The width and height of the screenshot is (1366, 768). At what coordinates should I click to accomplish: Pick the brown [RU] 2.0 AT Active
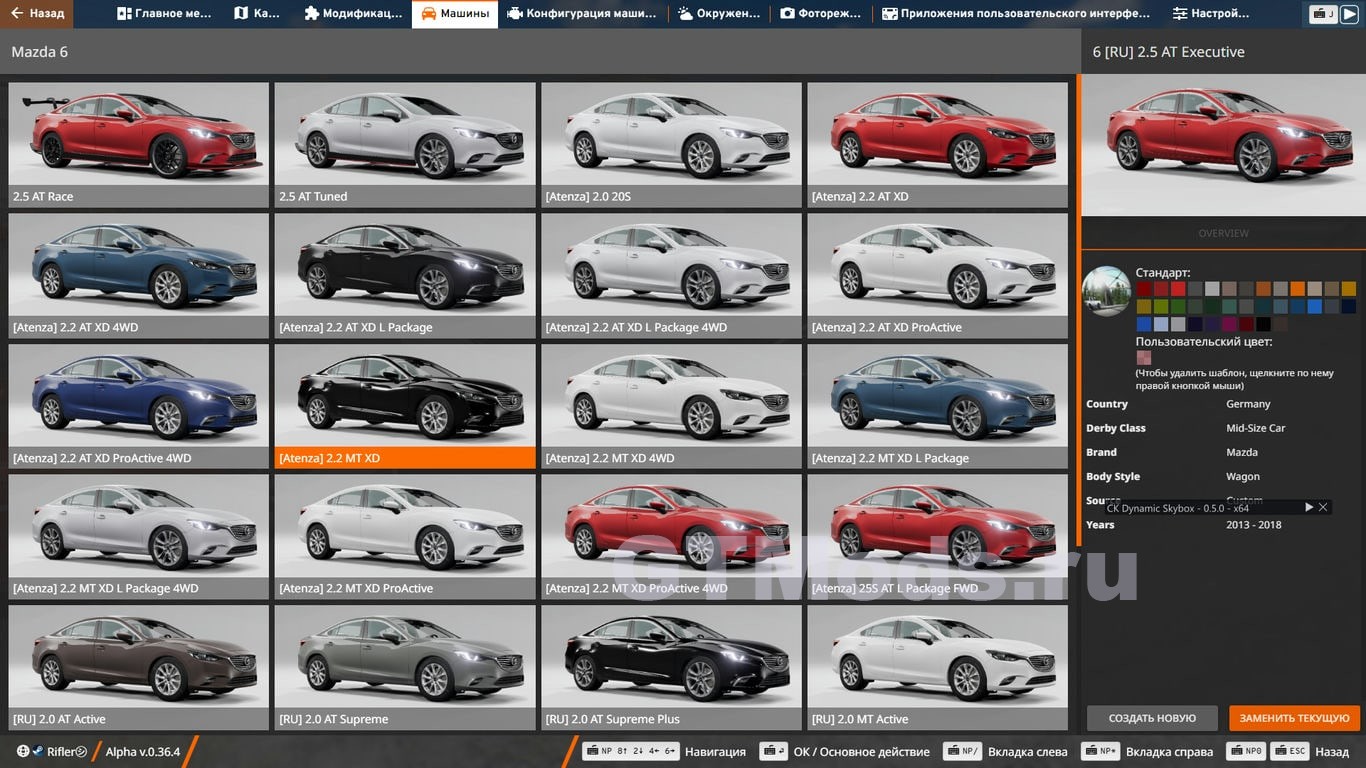(139, 667)
